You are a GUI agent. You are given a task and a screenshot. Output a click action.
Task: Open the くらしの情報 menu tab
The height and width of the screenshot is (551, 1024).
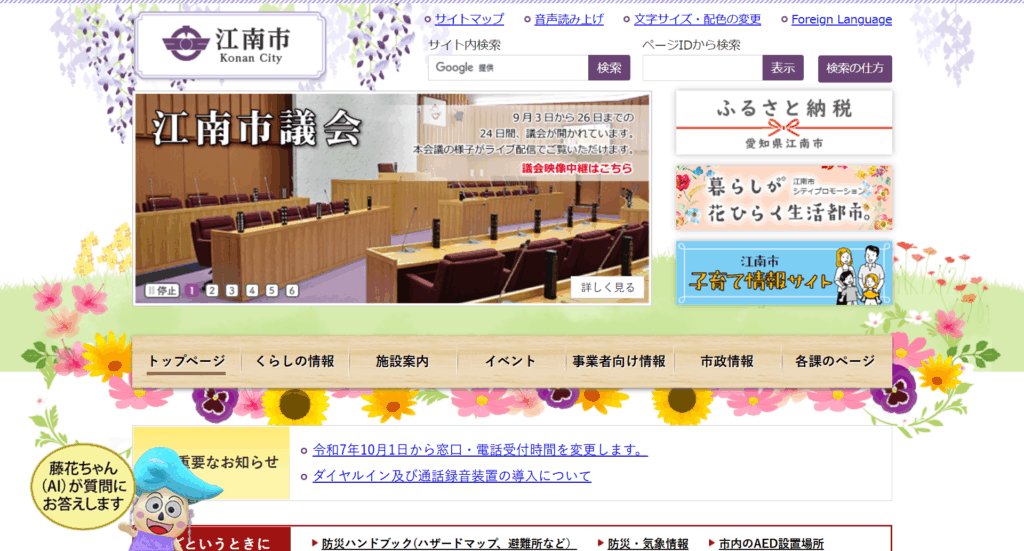pos(295,362)
